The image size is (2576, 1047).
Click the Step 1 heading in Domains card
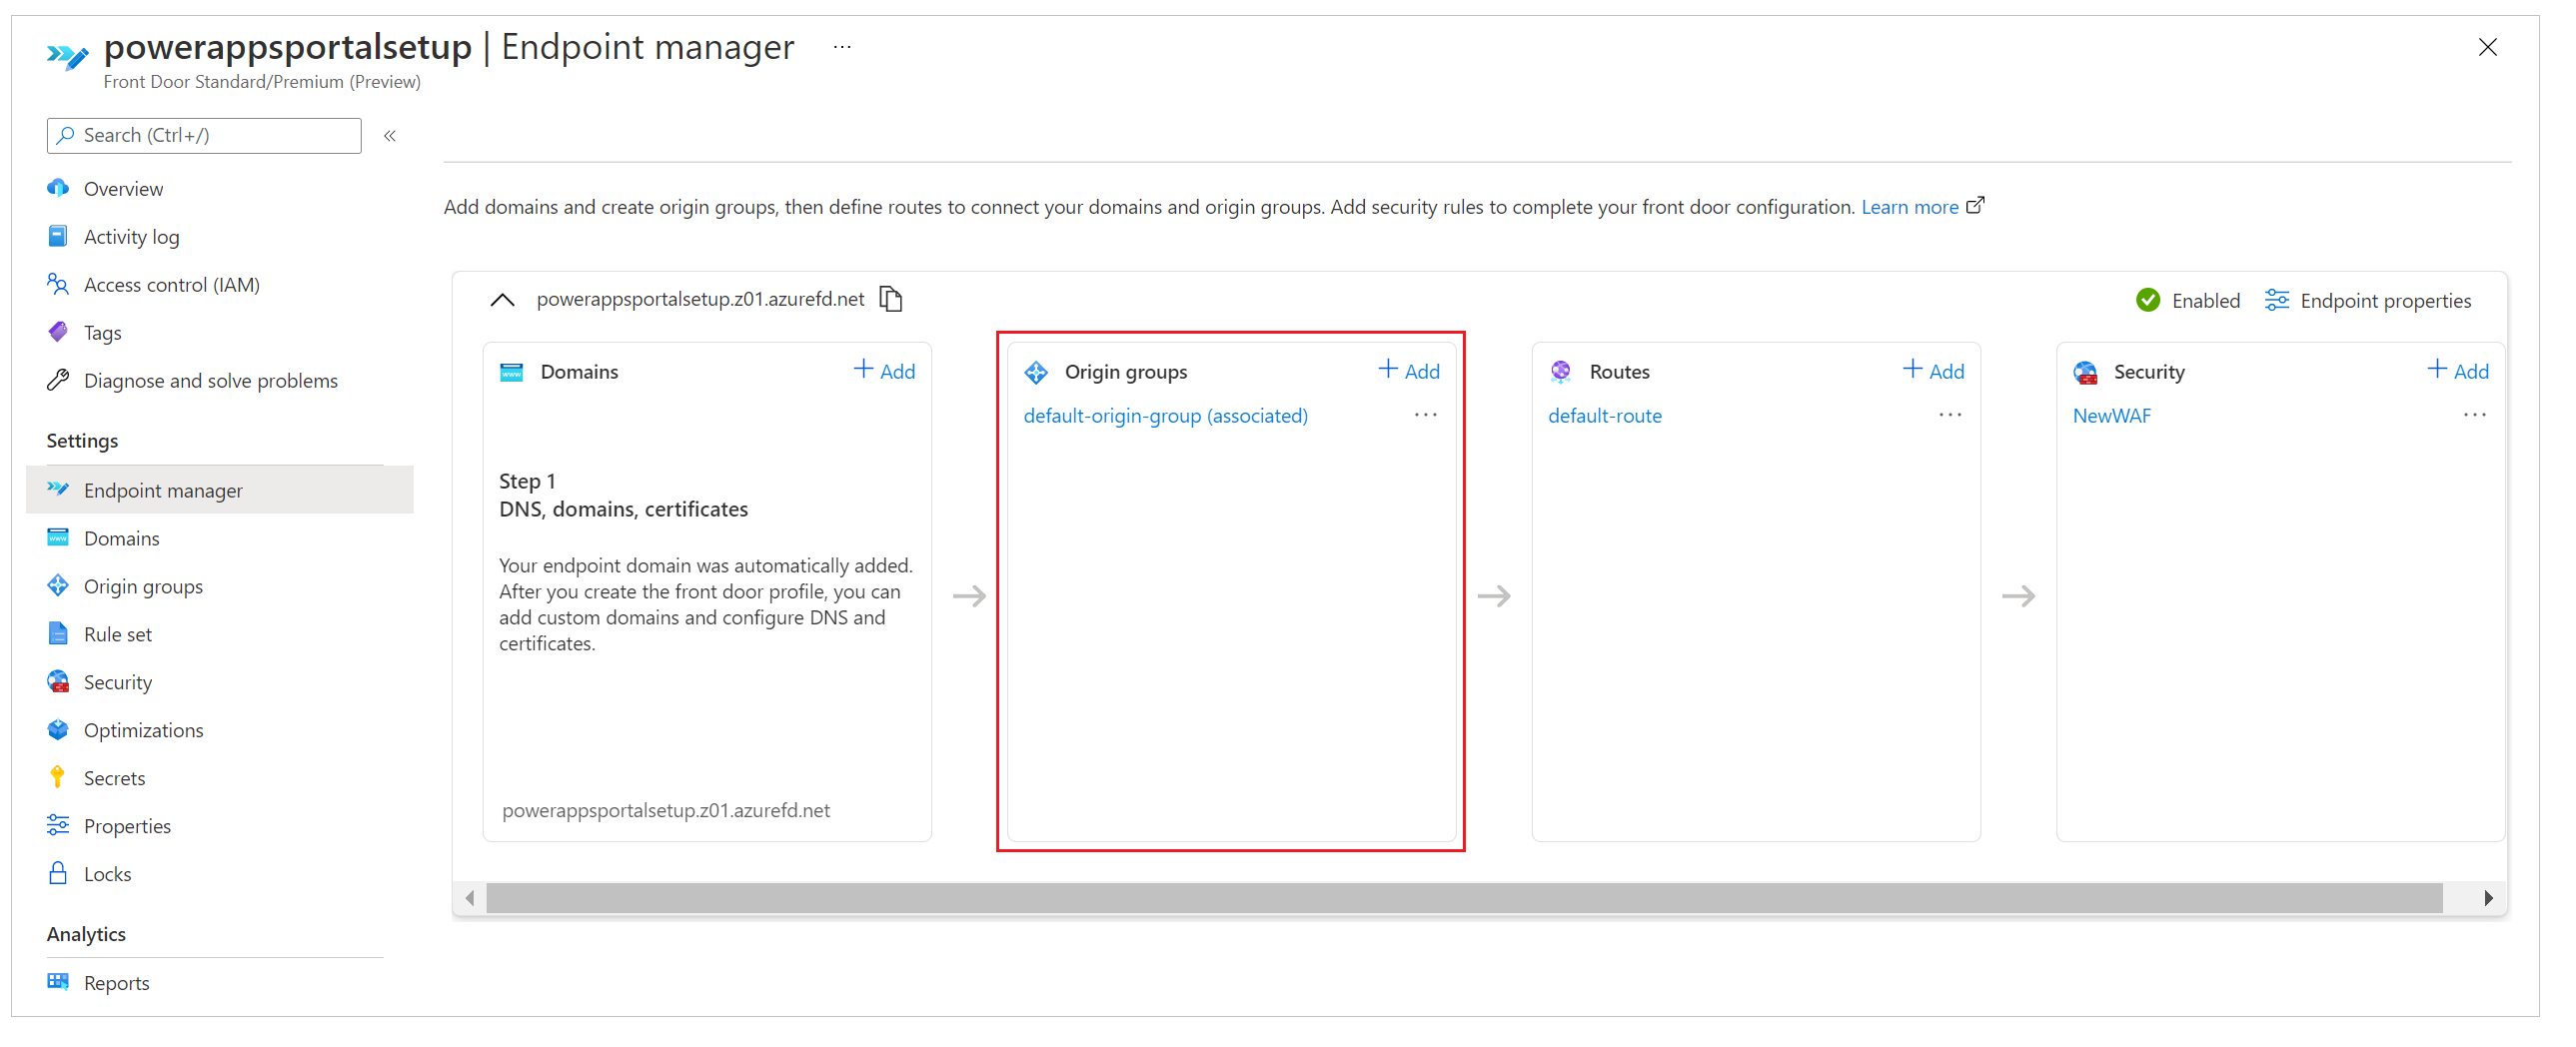[x=527, y=481]
